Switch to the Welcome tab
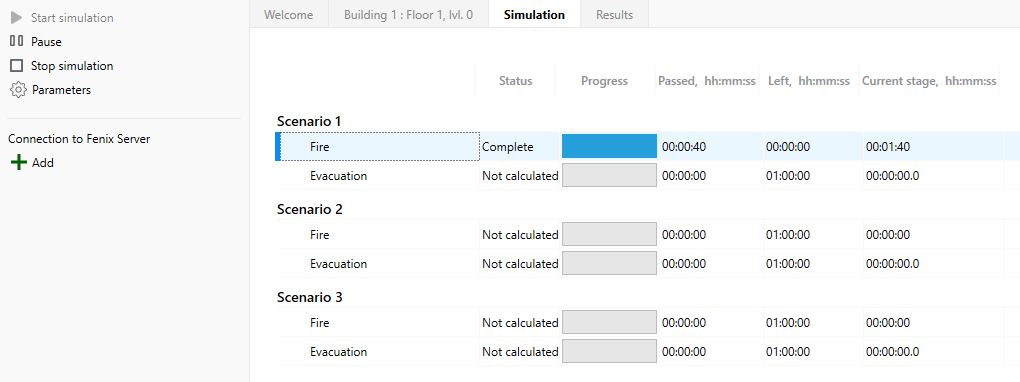 (x=288, y=14)
